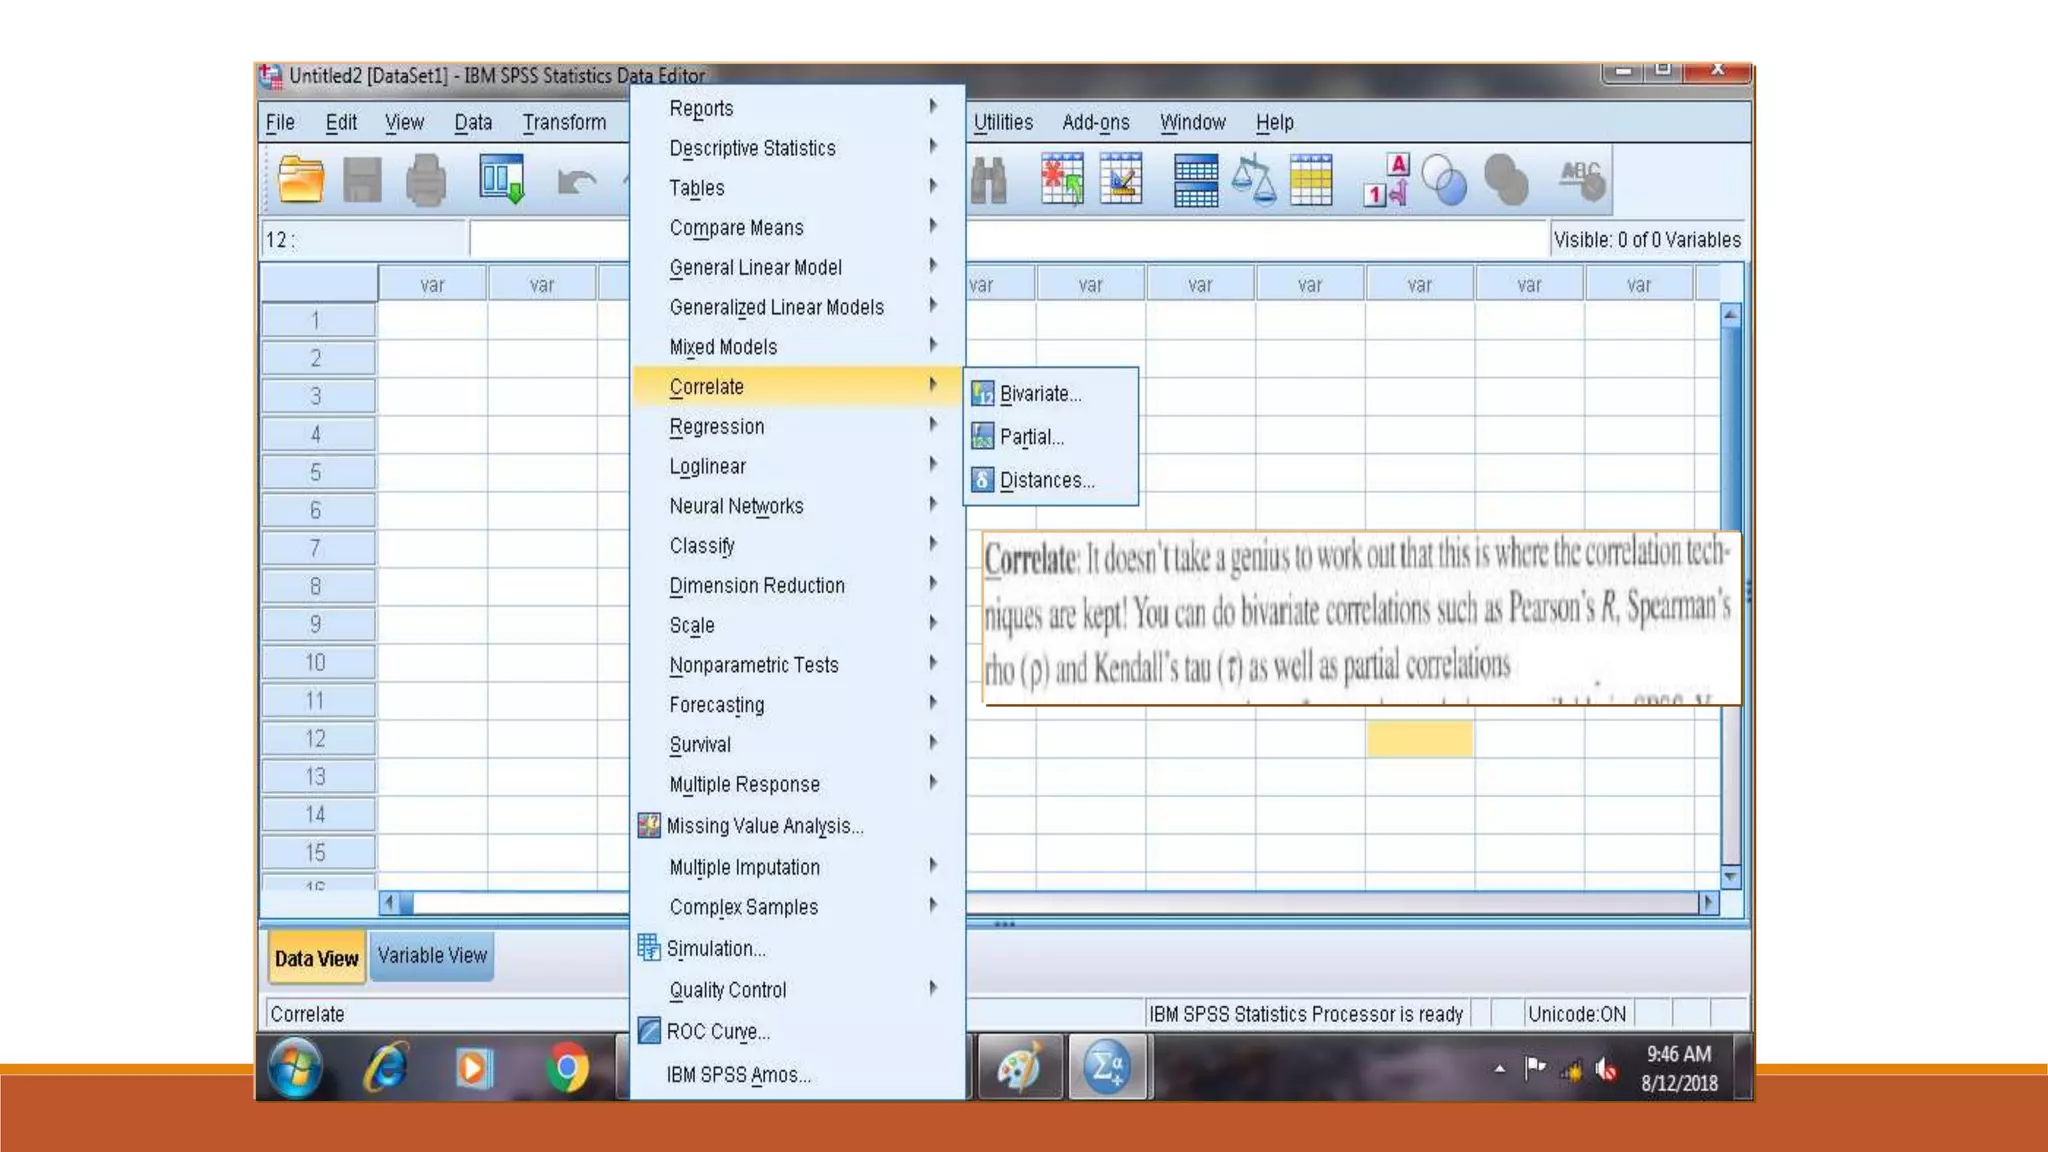
Task: Open the ROC Curve dialog
Action: tap(717, 1031)
